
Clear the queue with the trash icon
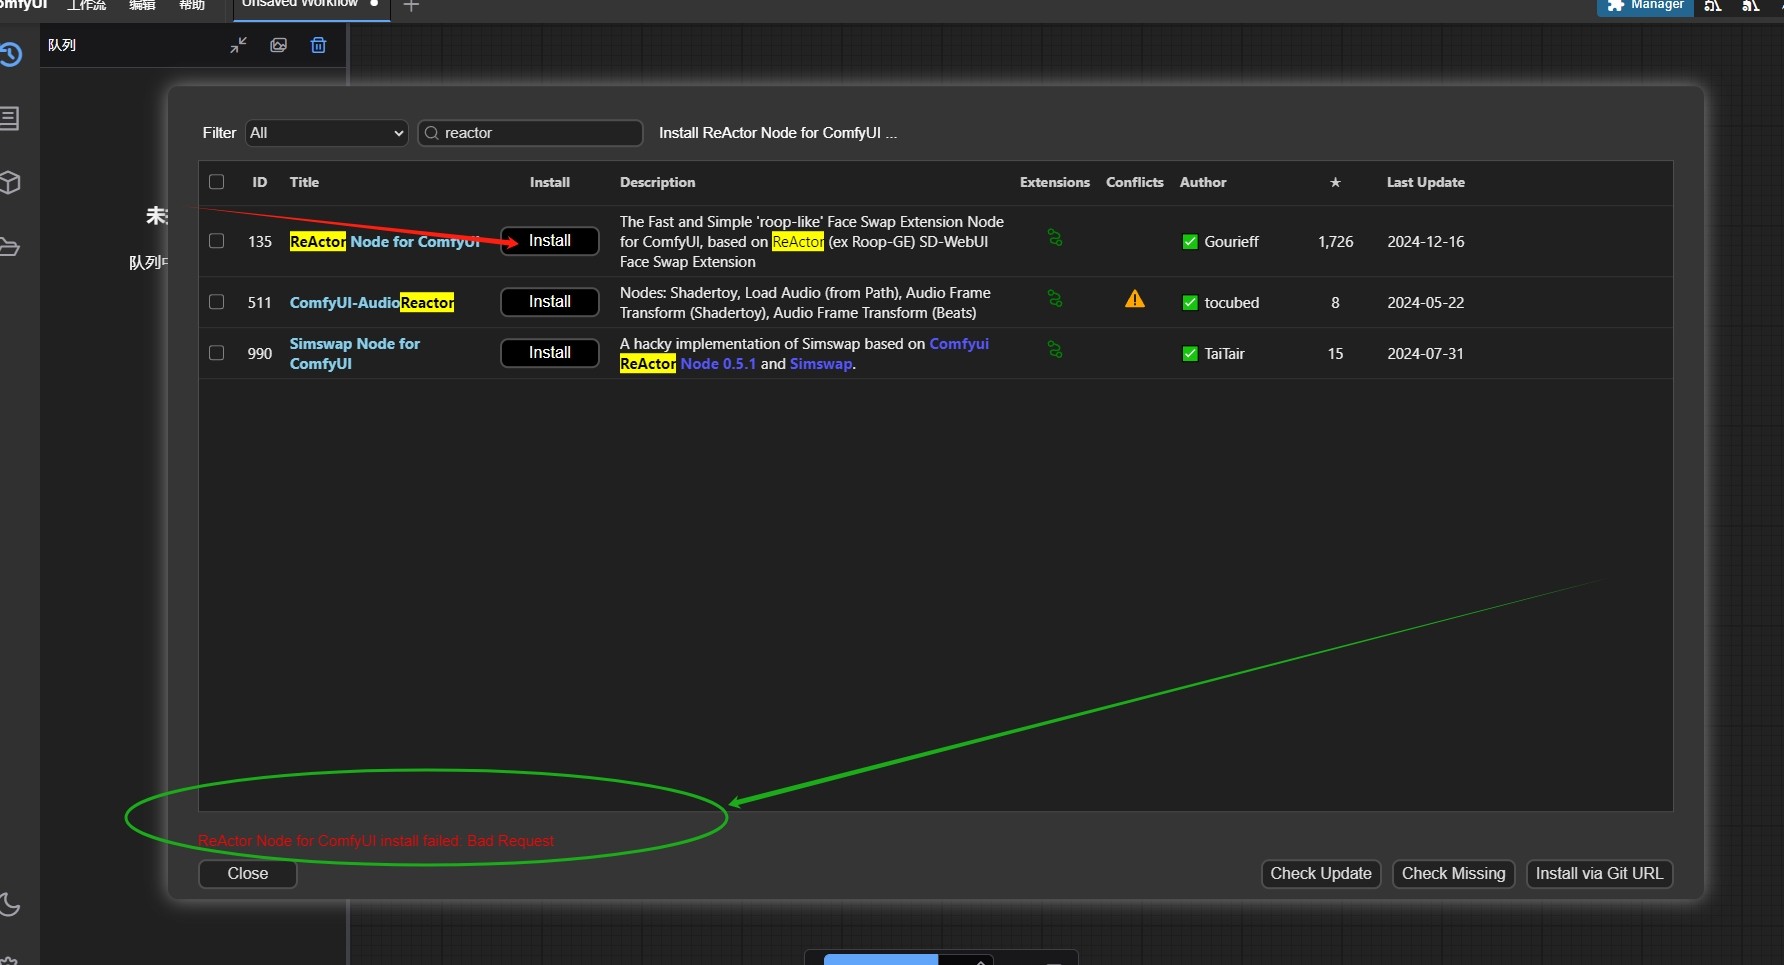pos(318,45)
